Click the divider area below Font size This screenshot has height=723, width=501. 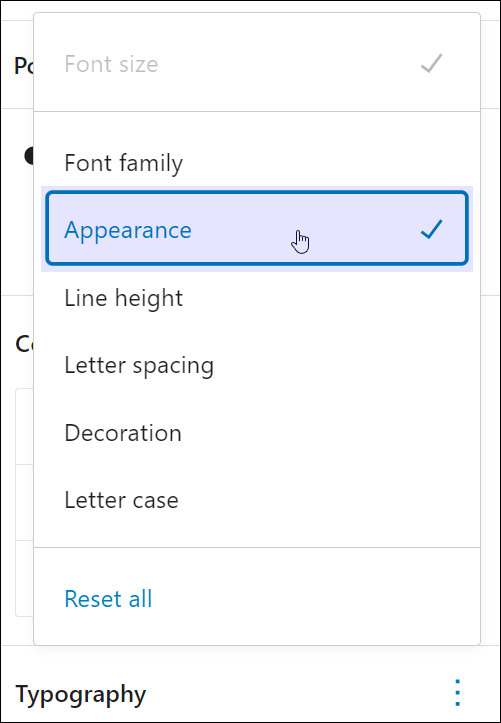pyautogui.click(x=257, y=111)
